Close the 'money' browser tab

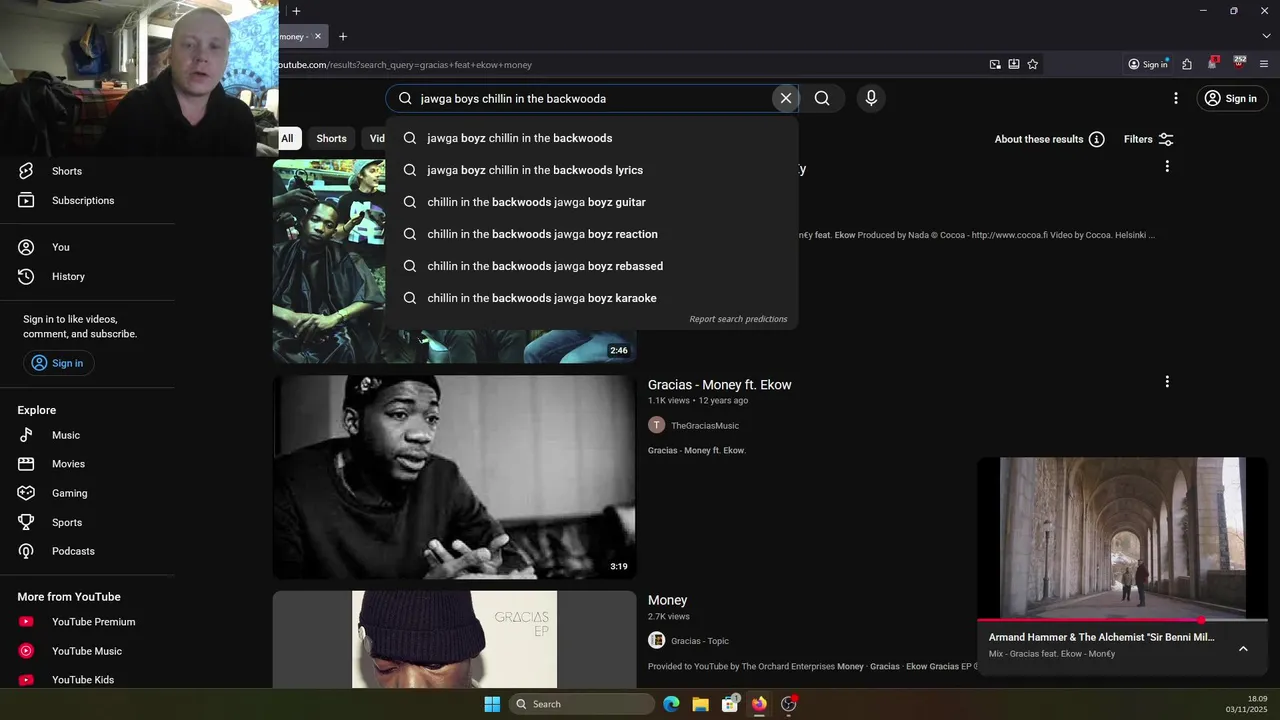(318, 36)
